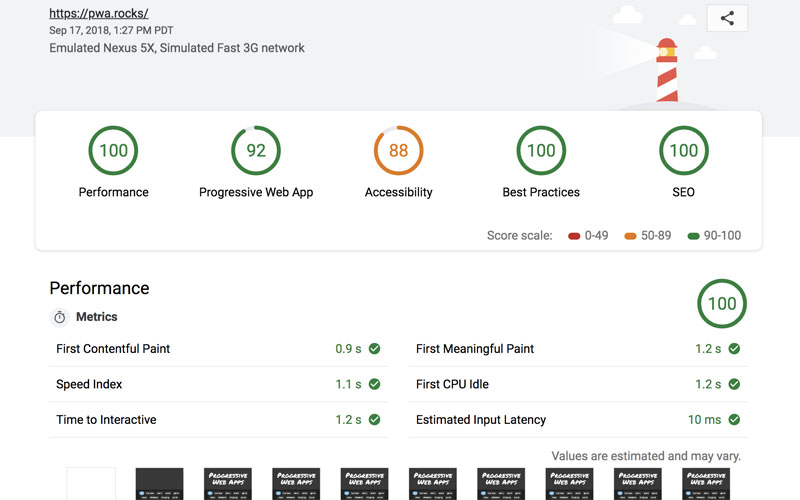Open the Best Practices label link

pos(541,192)
